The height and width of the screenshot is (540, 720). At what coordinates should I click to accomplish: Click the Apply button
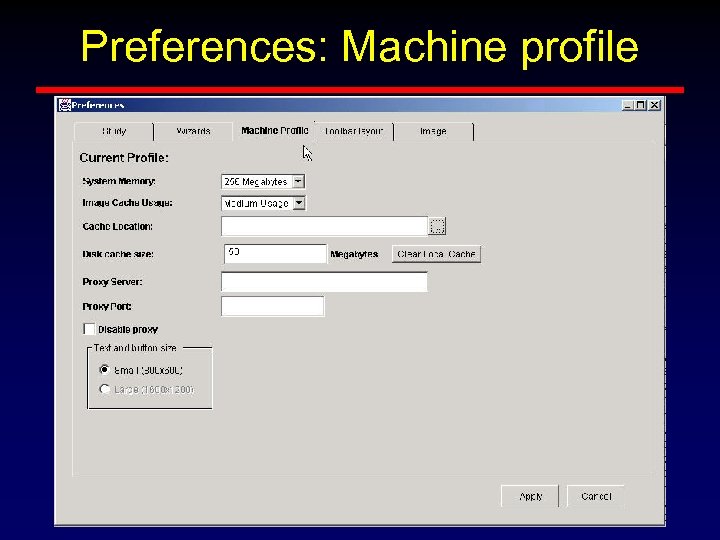[x=530, y=496]
